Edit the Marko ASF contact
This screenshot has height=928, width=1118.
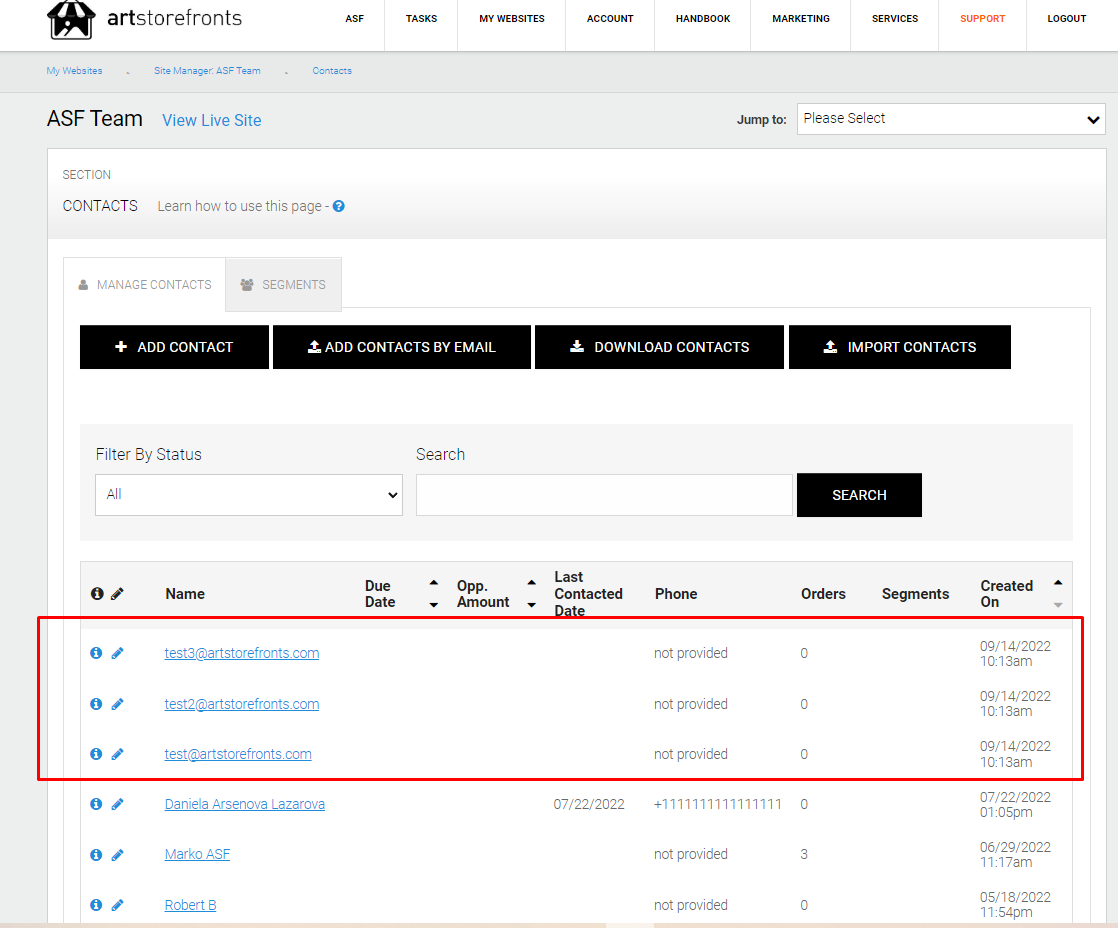pyautogui.click(x=118, y=855)
